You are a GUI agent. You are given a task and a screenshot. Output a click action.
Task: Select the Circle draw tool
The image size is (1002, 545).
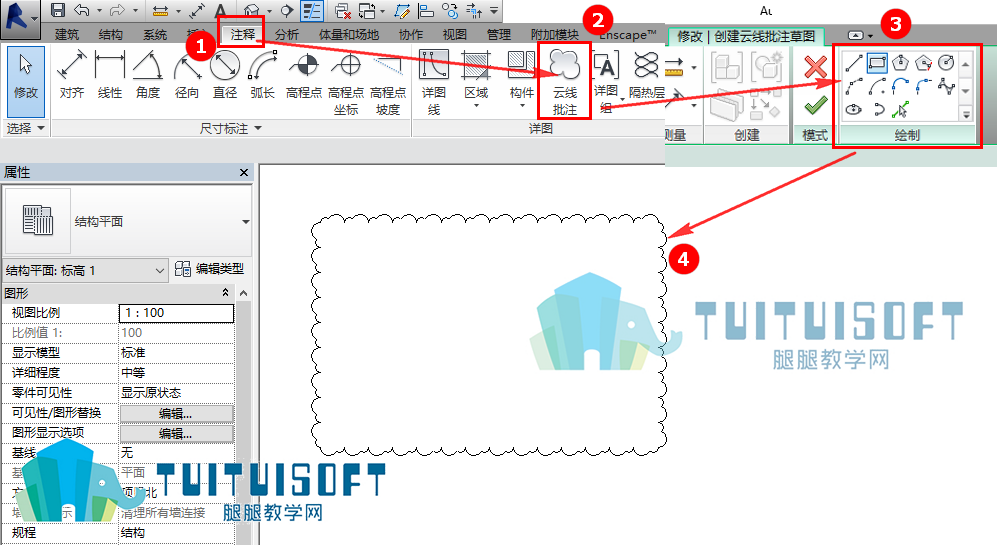point(946,63)
